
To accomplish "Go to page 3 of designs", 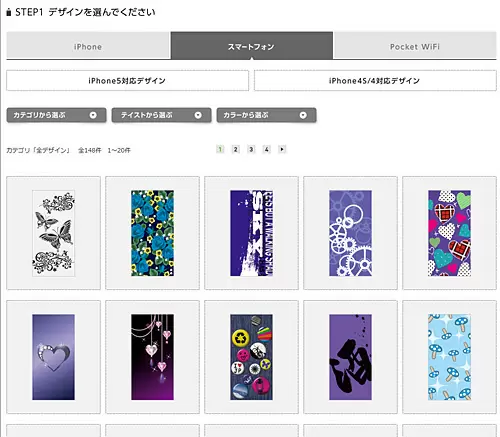I will click(x=251, y=149).
